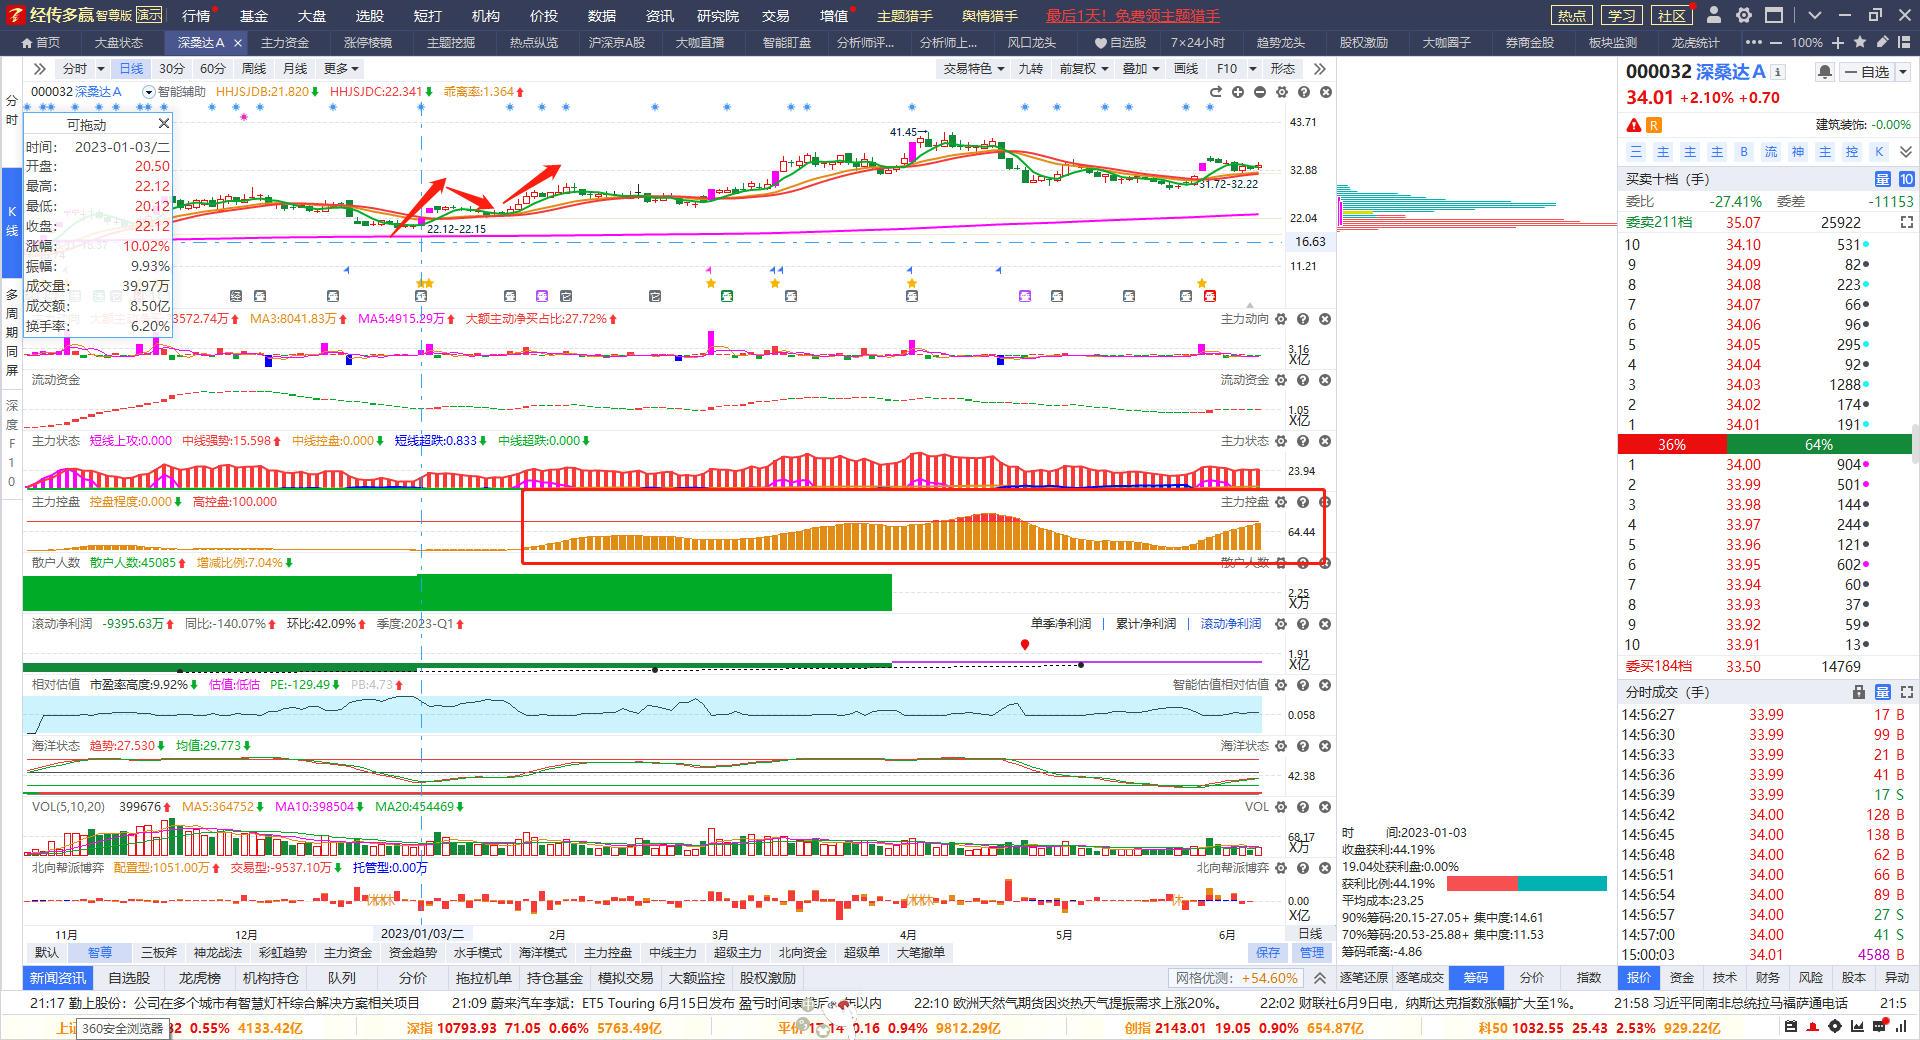This screenshot has height=1040, width=1920.
Task: Select 单季净利润 display mode
Action: click(1061, 624)
